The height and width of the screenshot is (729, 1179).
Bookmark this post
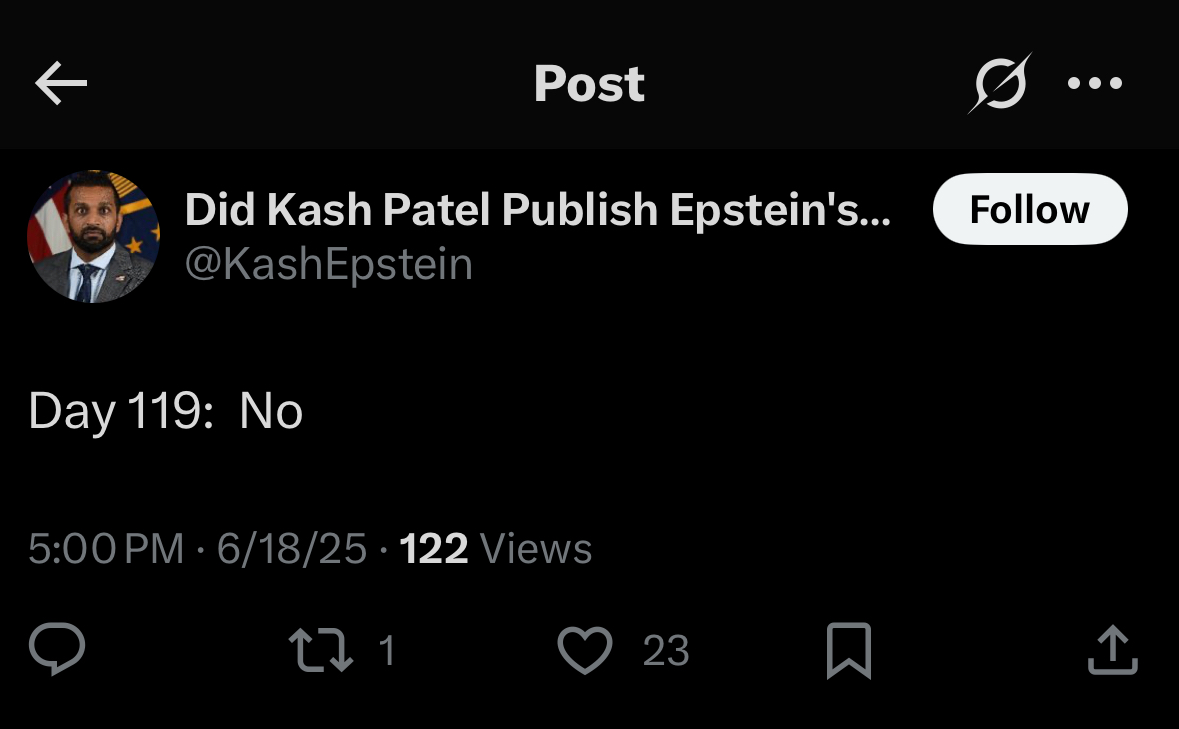click(x=849, y=650)
